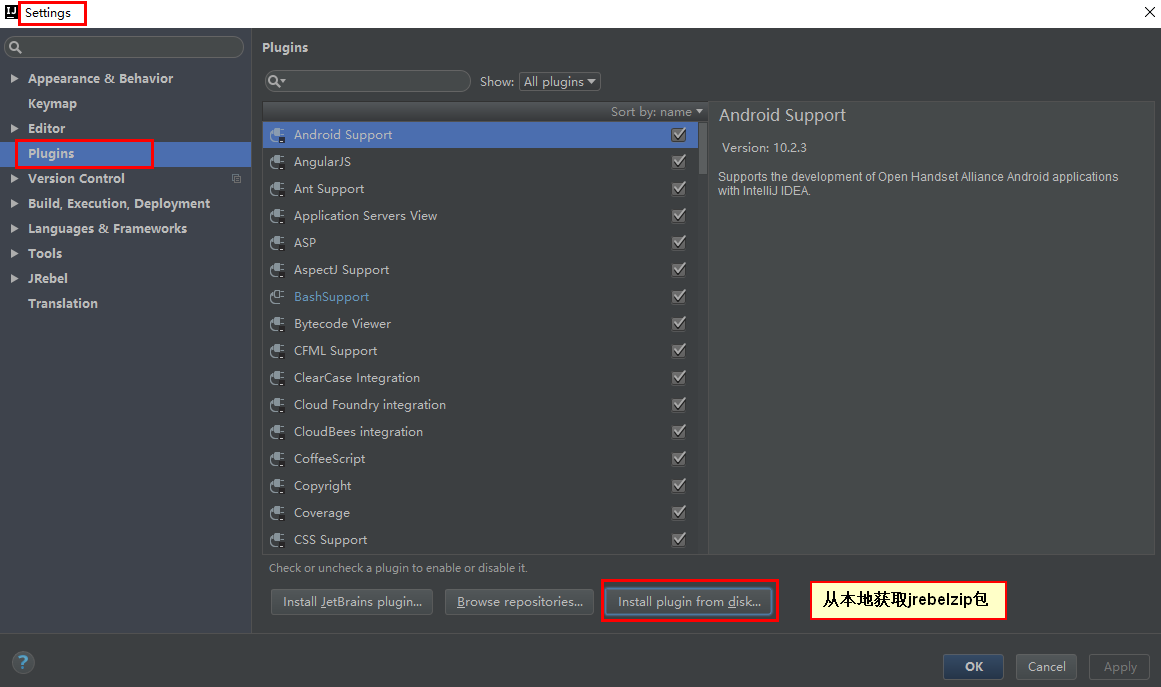The height and width of the screenshot is (687, 1161).
Task: Toggle the ASP plugin checkbox
Action: (x=678, y=243)
